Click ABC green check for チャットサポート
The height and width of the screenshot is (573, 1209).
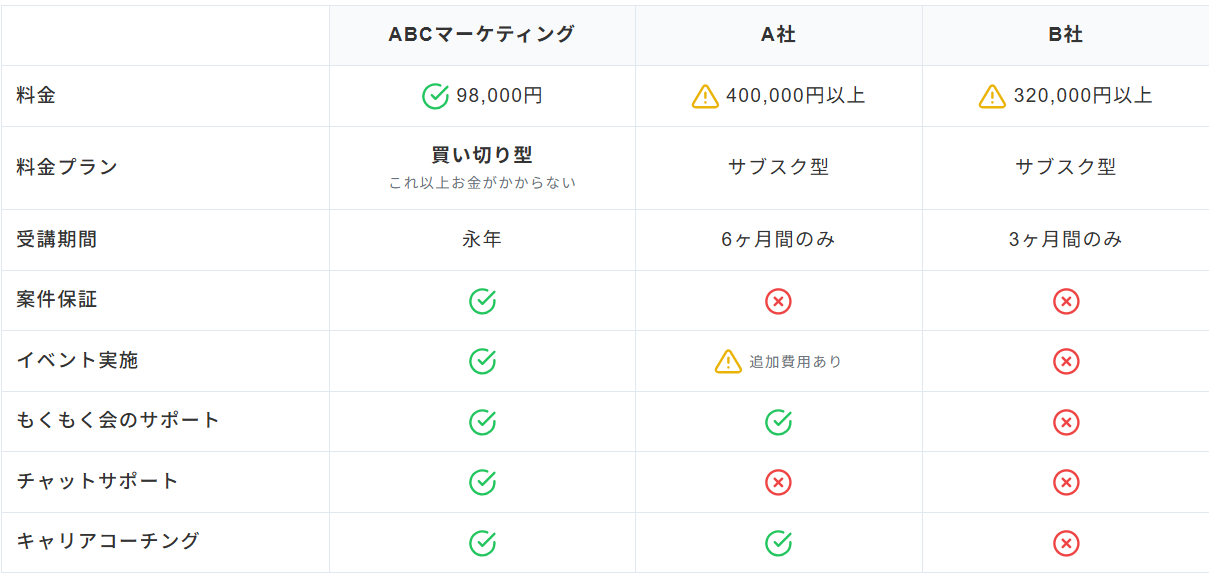point(482,482)
